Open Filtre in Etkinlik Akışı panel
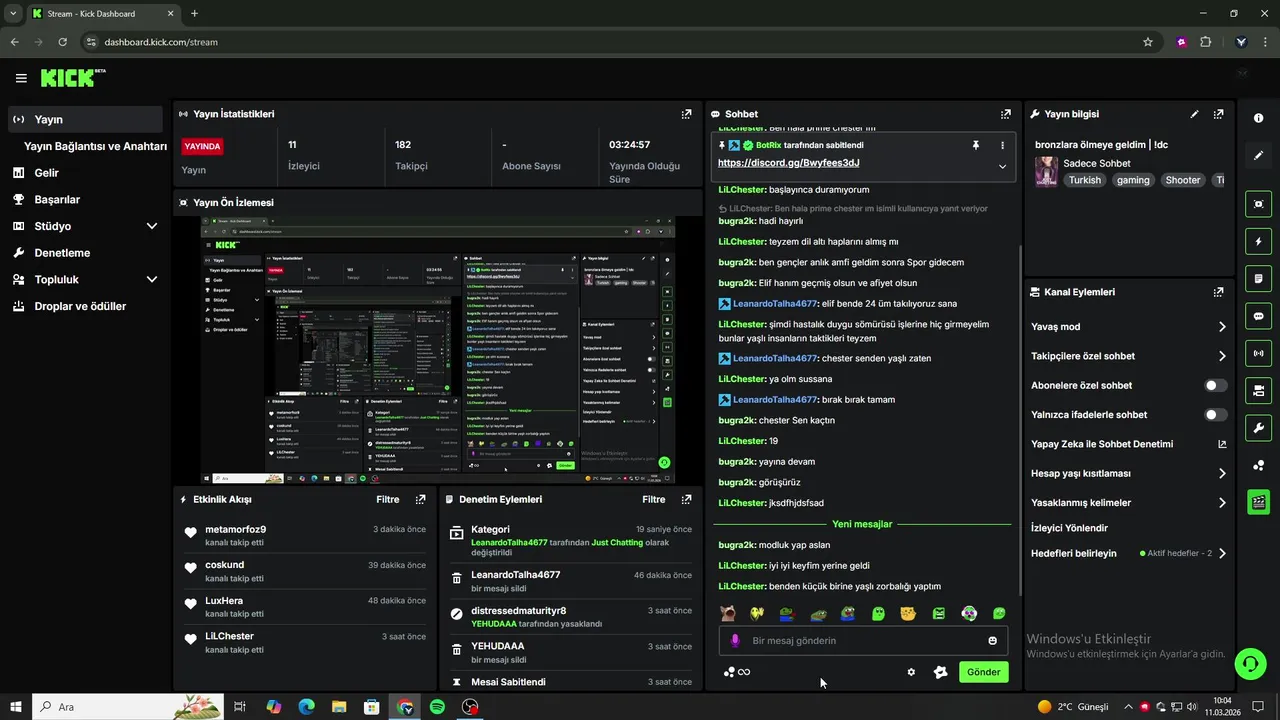Image resolution: width=1280 pixels, height=720 pixels. [388, 499]
